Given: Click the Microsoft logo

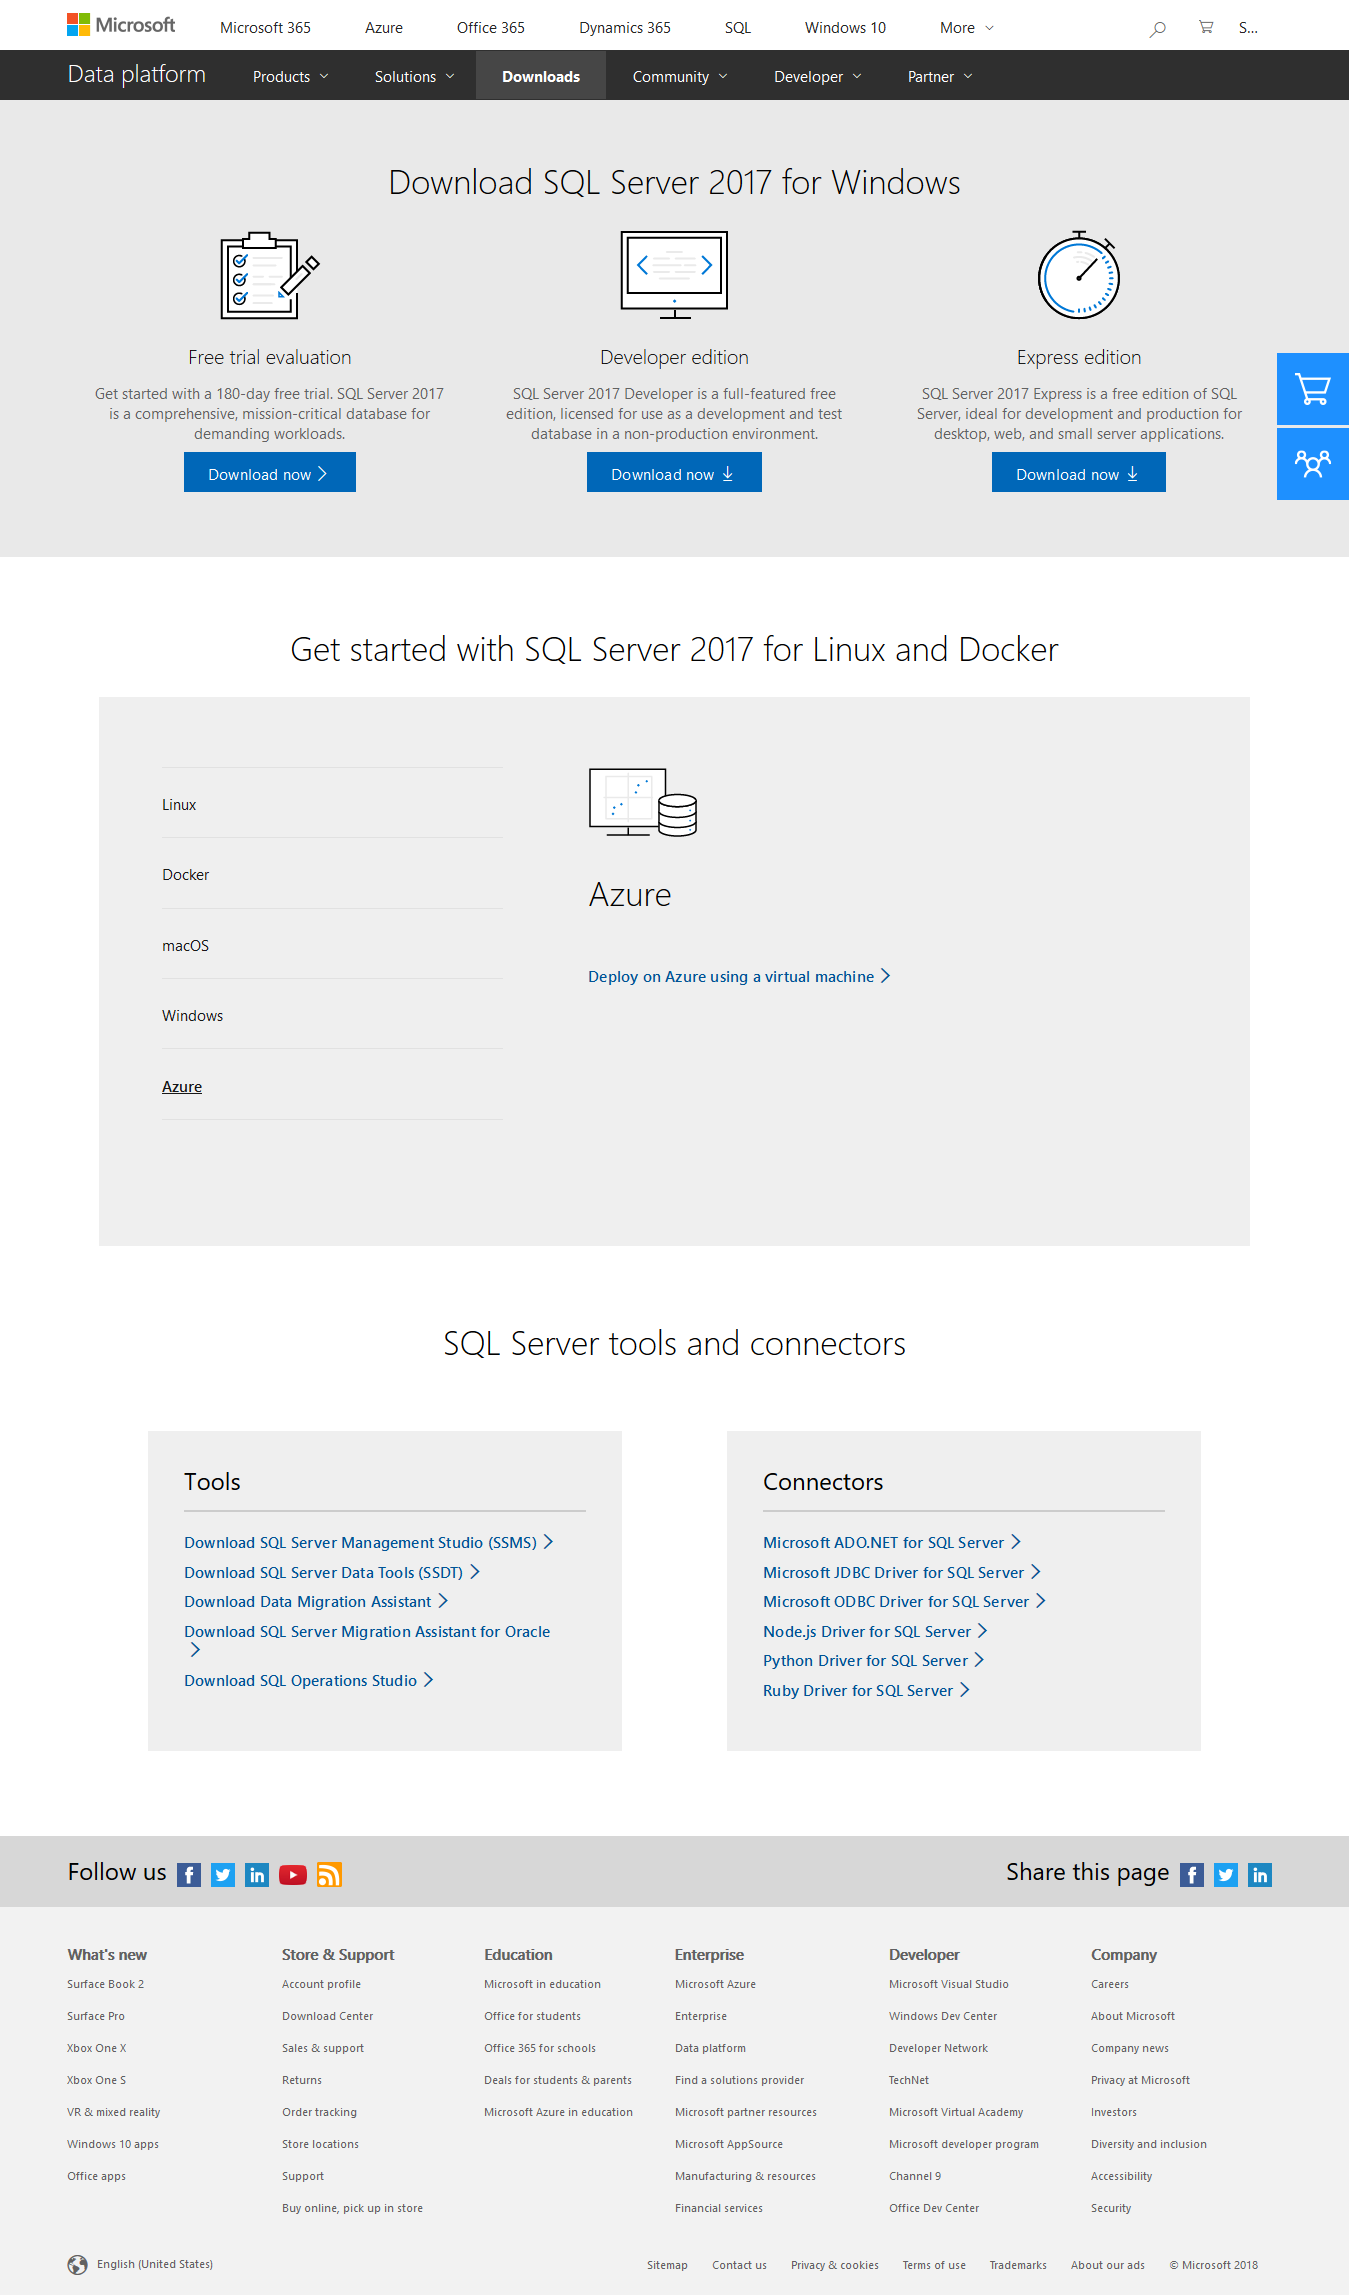Looking at the screenshot, I should [121, 25].
